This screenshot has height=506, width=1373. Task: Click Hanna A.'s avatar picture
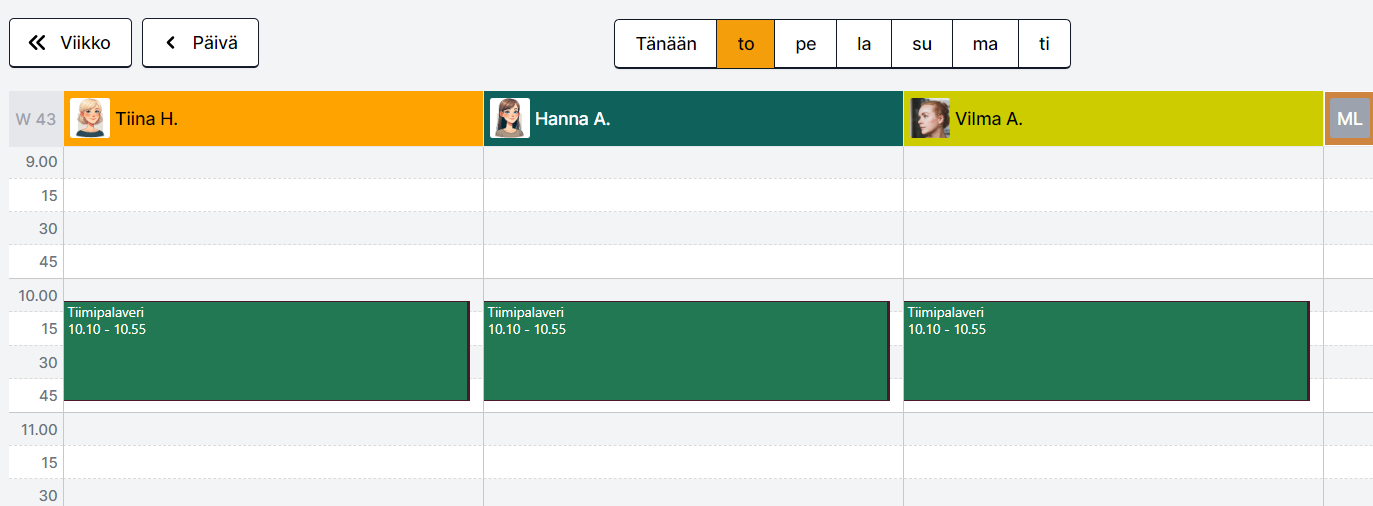[x=510, y=118]
